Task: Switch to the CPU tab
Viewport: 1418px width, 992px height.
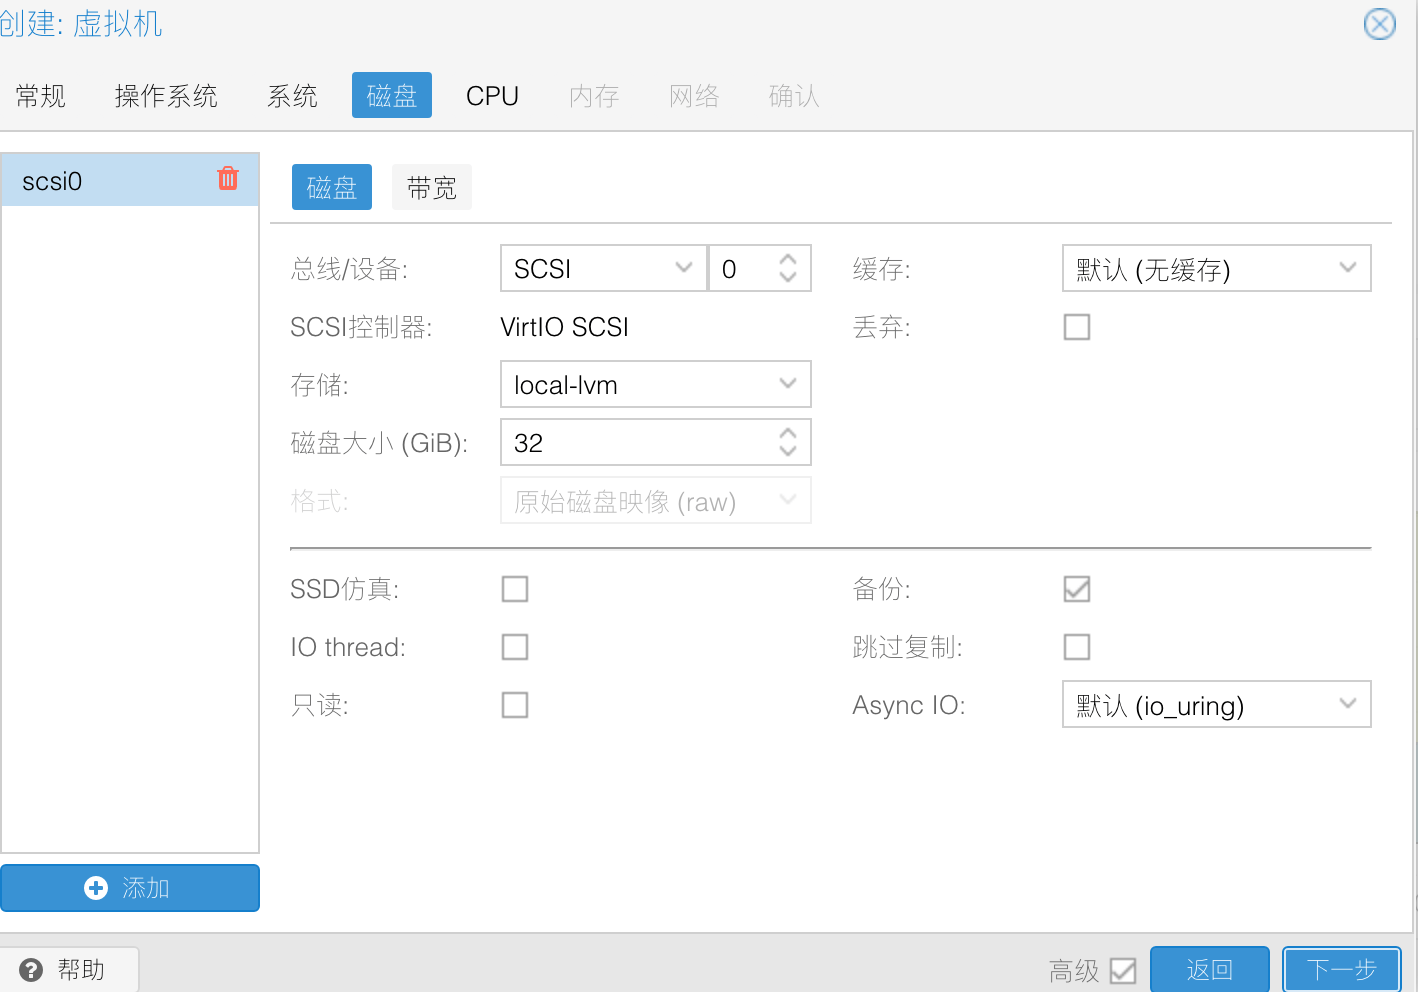Action: pos(492,96)
